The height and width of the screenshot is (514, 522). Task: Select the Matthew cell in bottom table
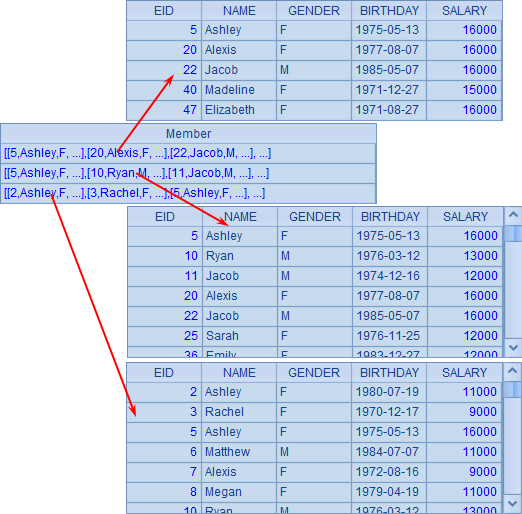click(239, 452)
